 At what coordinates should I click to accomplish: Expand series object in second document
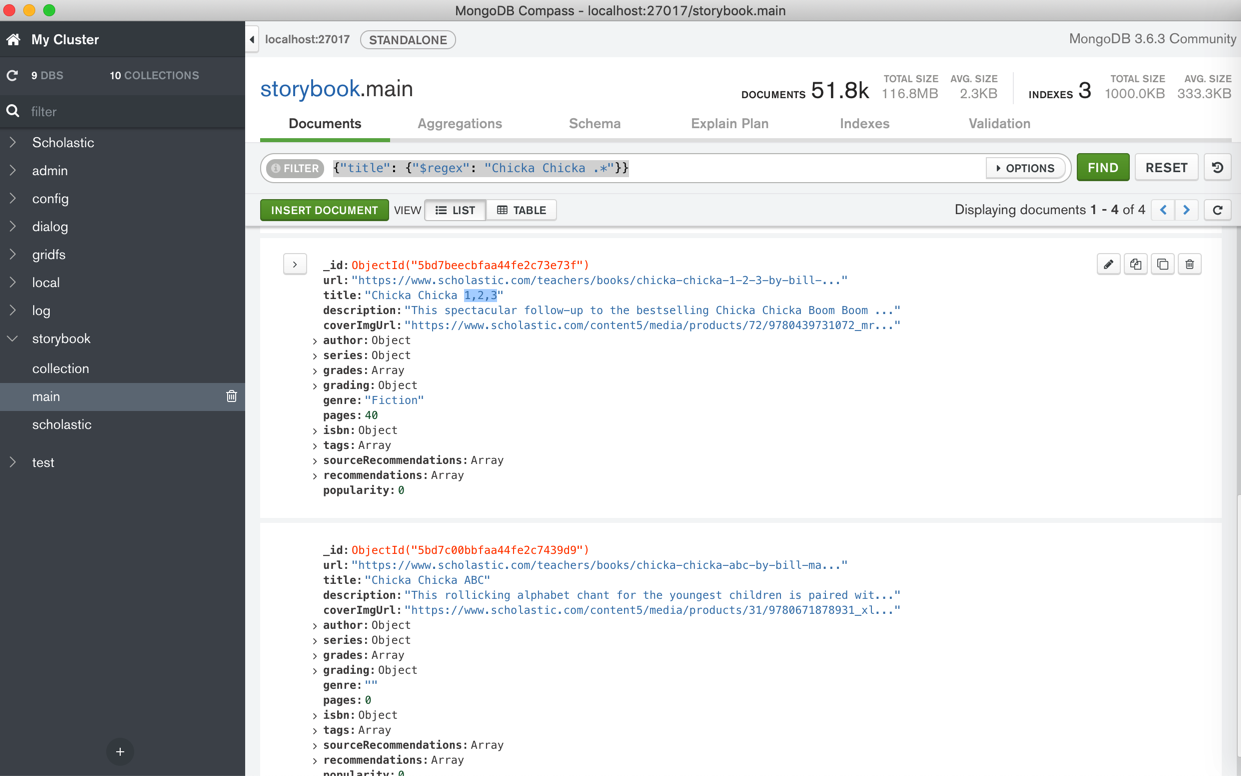click(315, 641)
